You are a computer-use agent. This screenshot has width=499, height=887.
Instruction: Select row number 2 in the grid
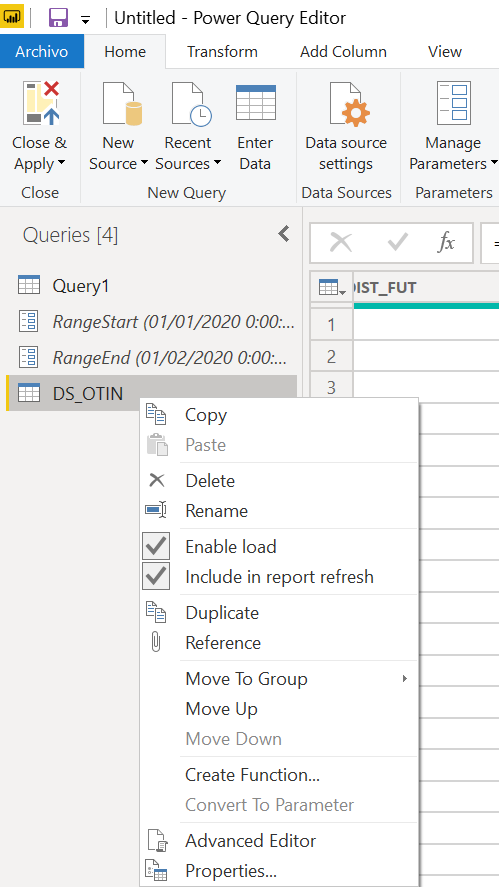click(x=332, y=356)
